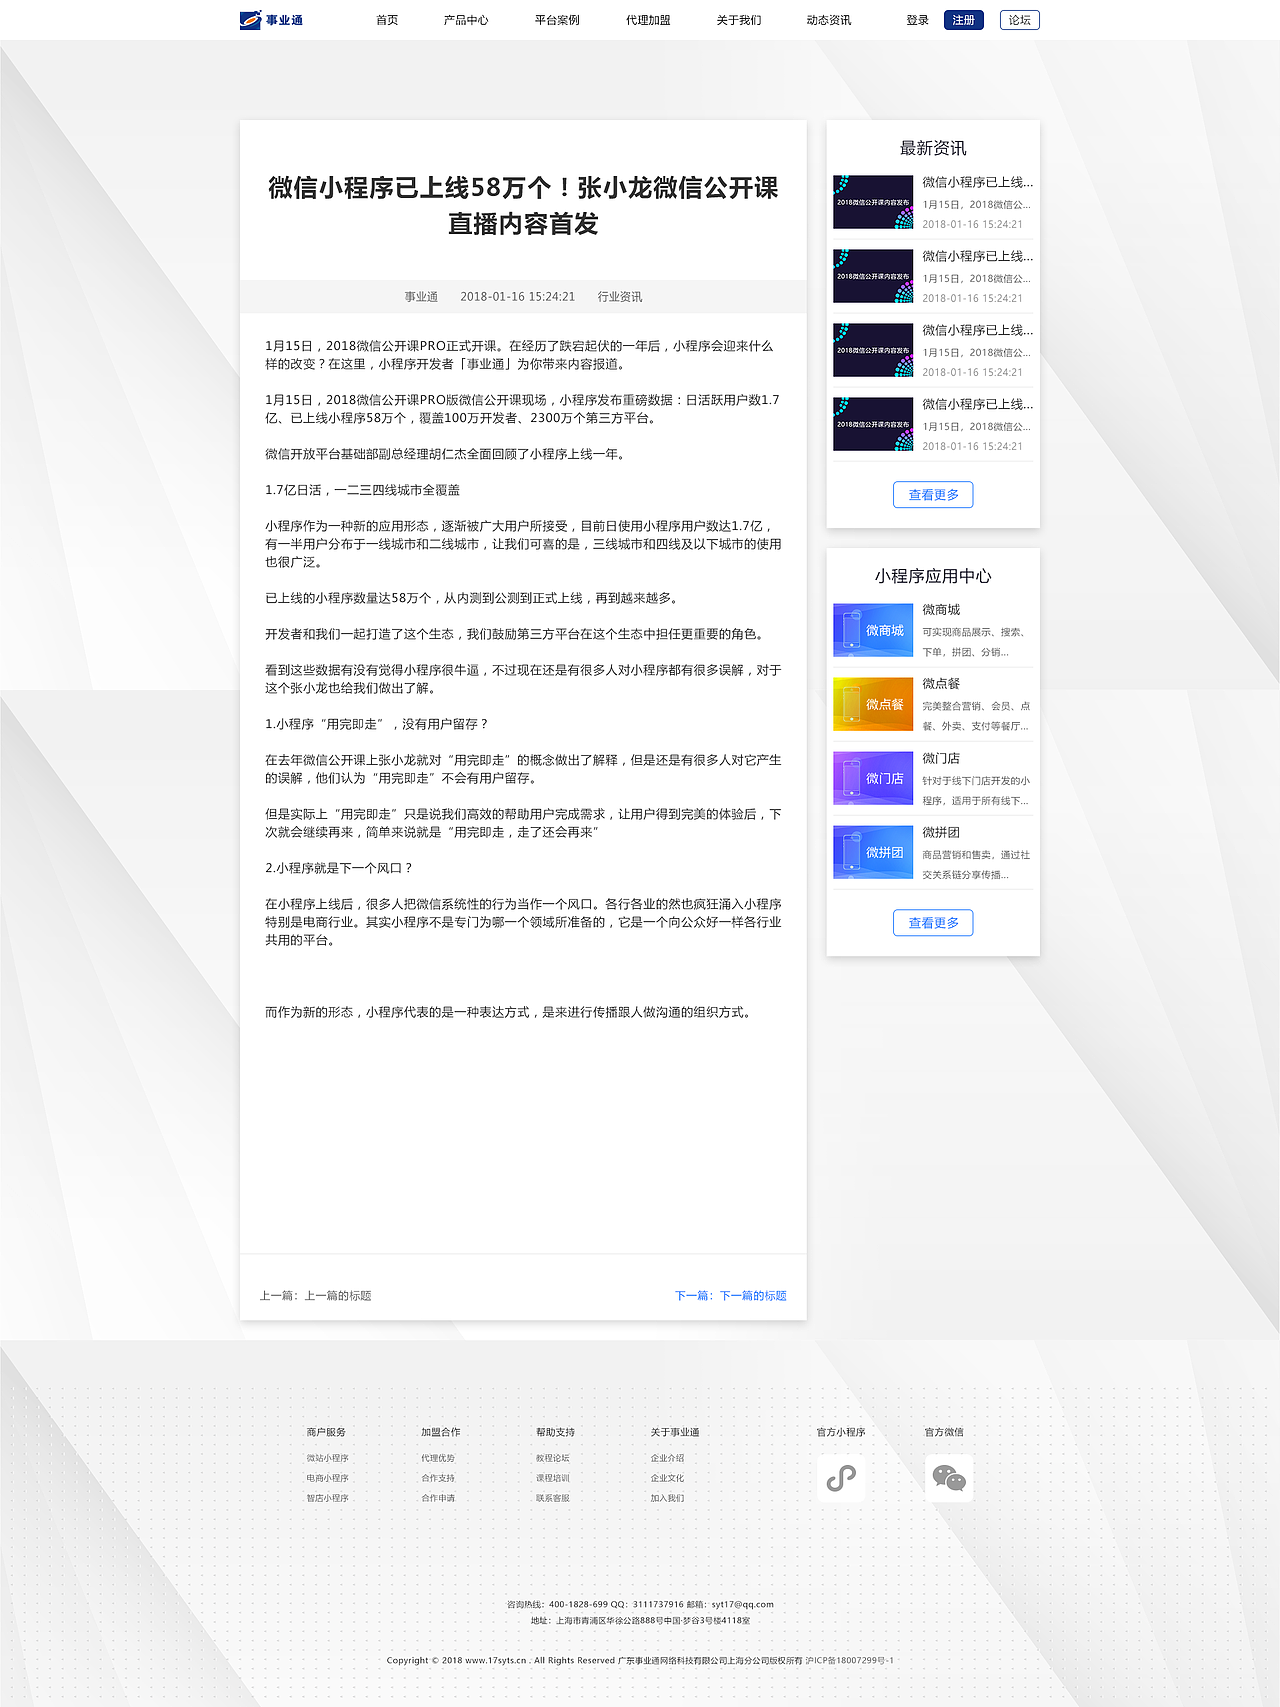Open the official mini program icon in footer
Screen dimensions: 1280x1707
point(841,1478)
